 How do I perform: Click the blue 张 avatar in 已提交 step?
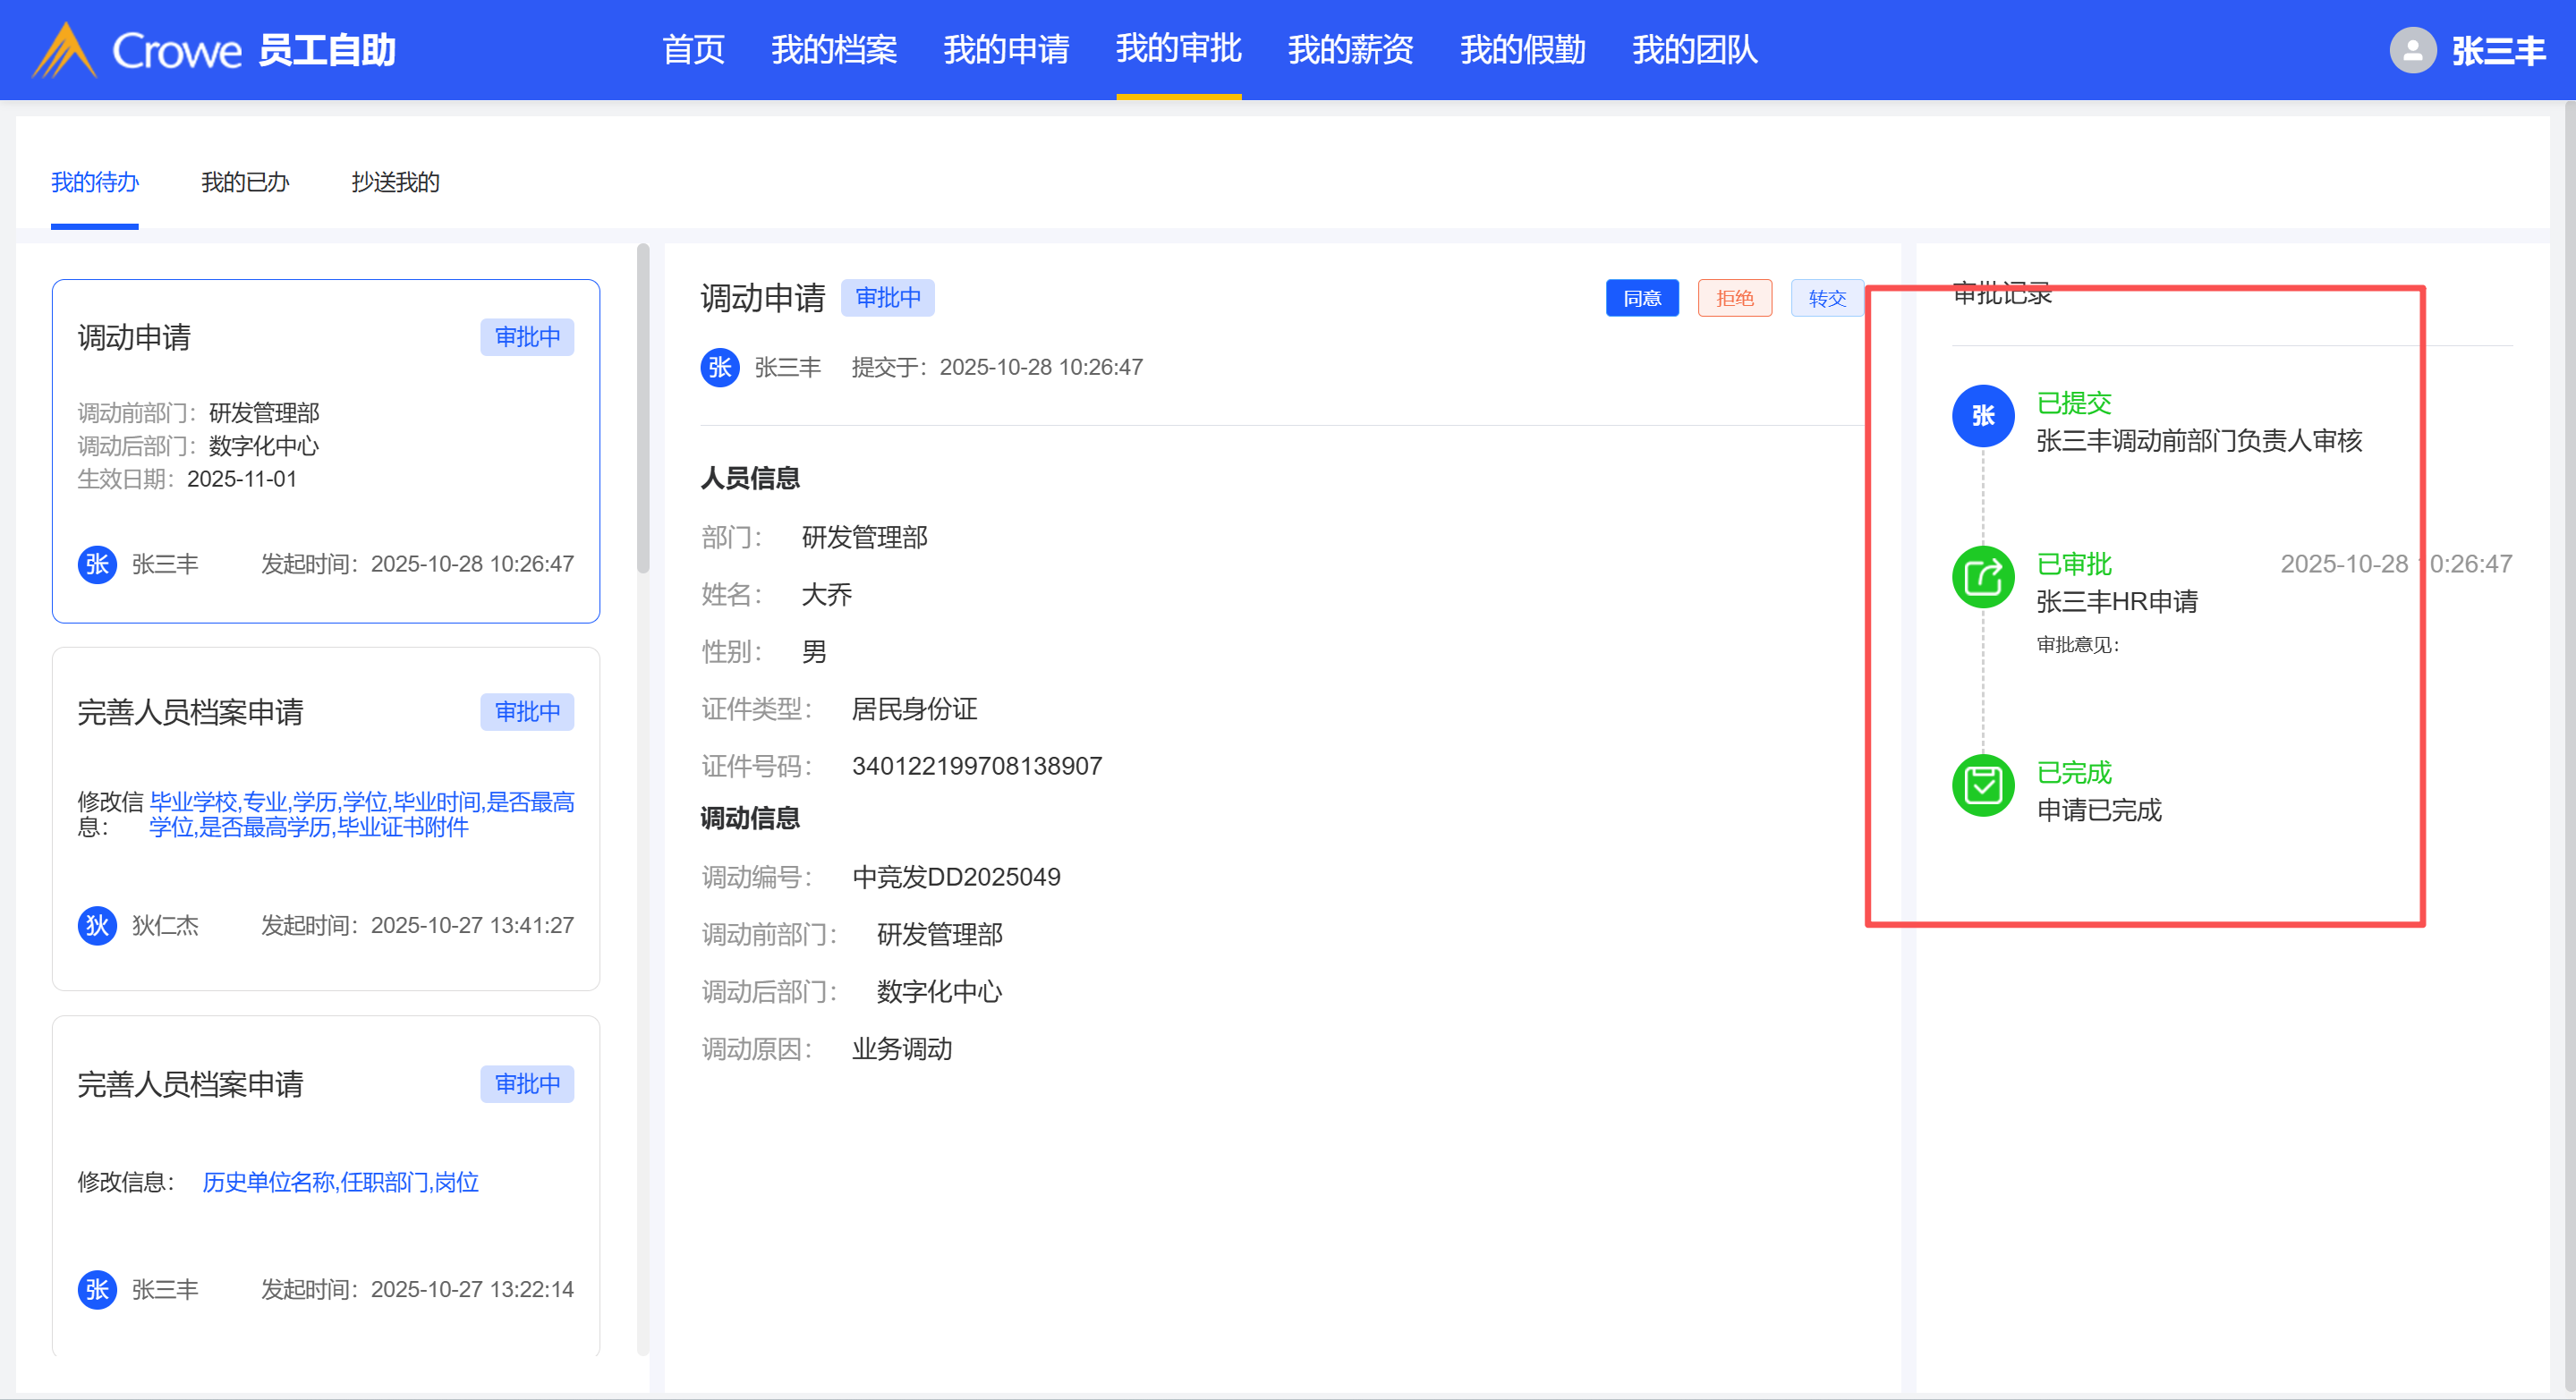[x=1982, y=416]
